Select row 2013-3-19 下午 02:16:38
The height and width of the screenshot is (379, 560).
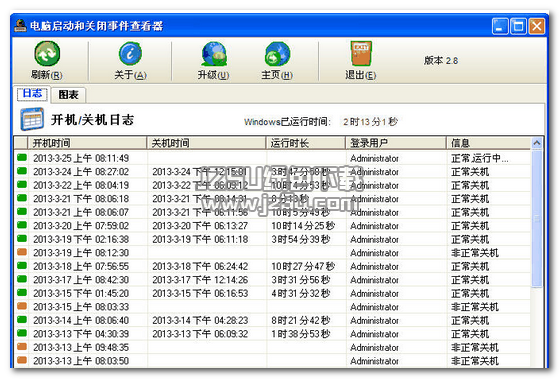[x=273, y=240]
